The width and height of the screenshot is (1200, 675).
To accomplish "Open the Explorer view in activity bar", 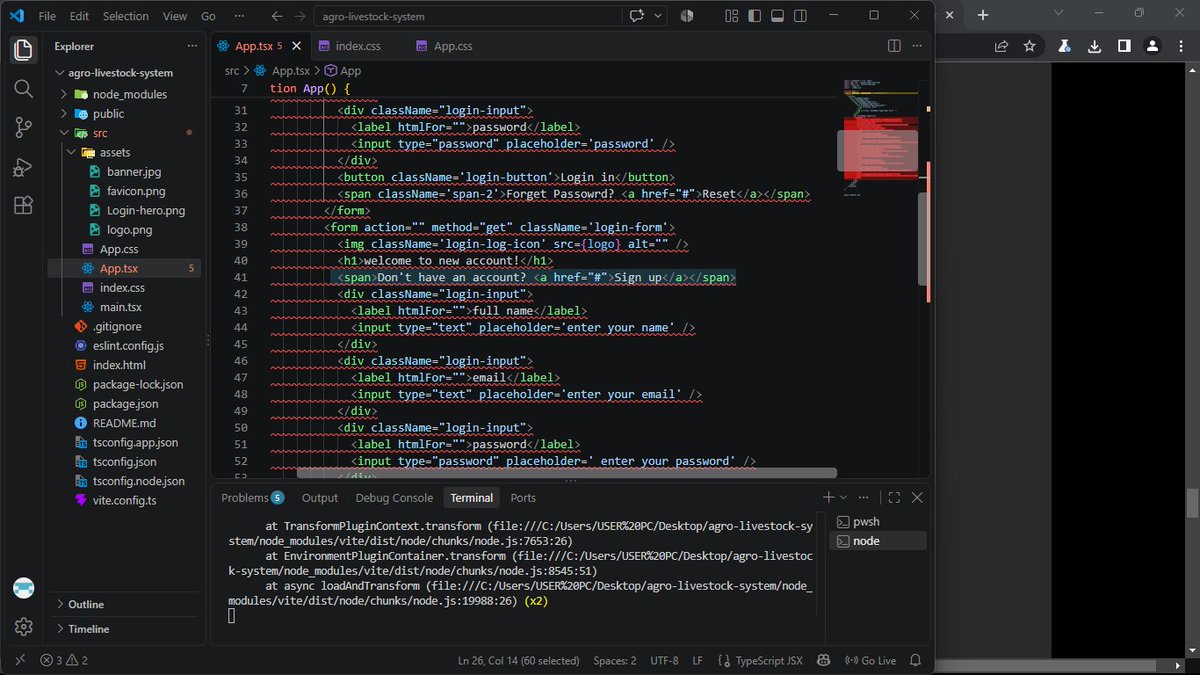I will 23,50.
